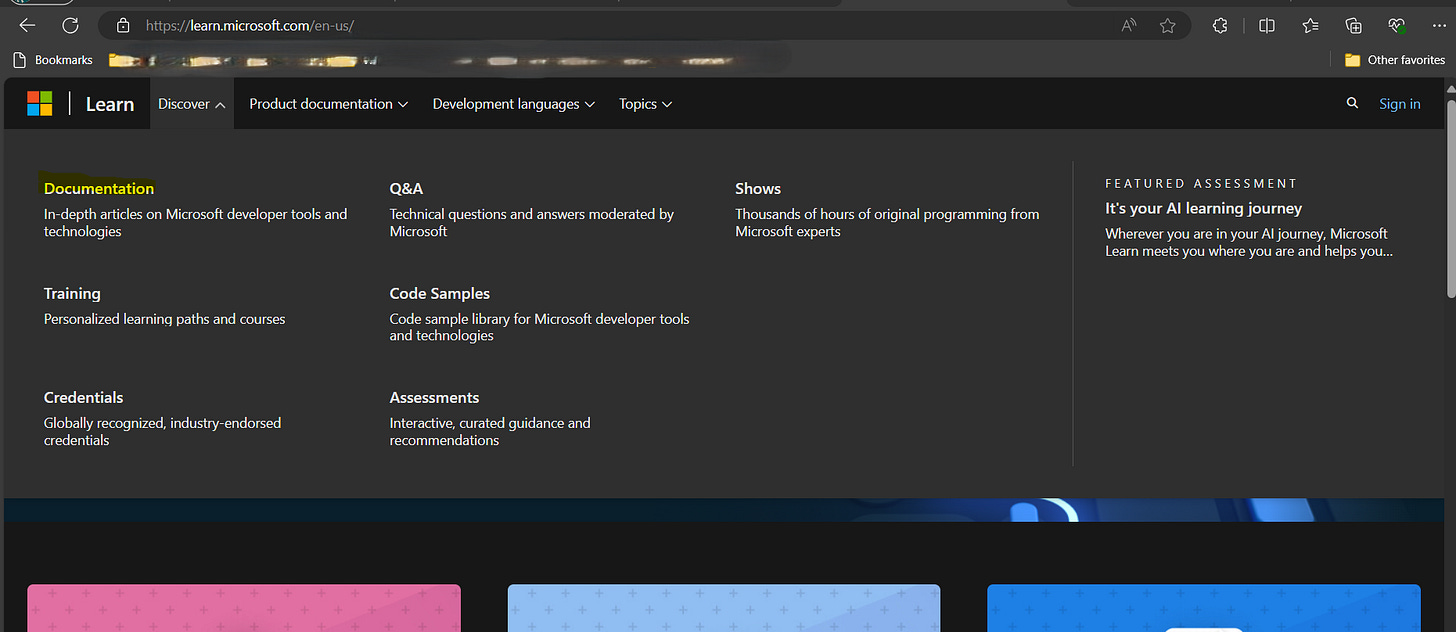Open Browser essentials heart icon
1456x632 pixels.
click(1397, 26)
